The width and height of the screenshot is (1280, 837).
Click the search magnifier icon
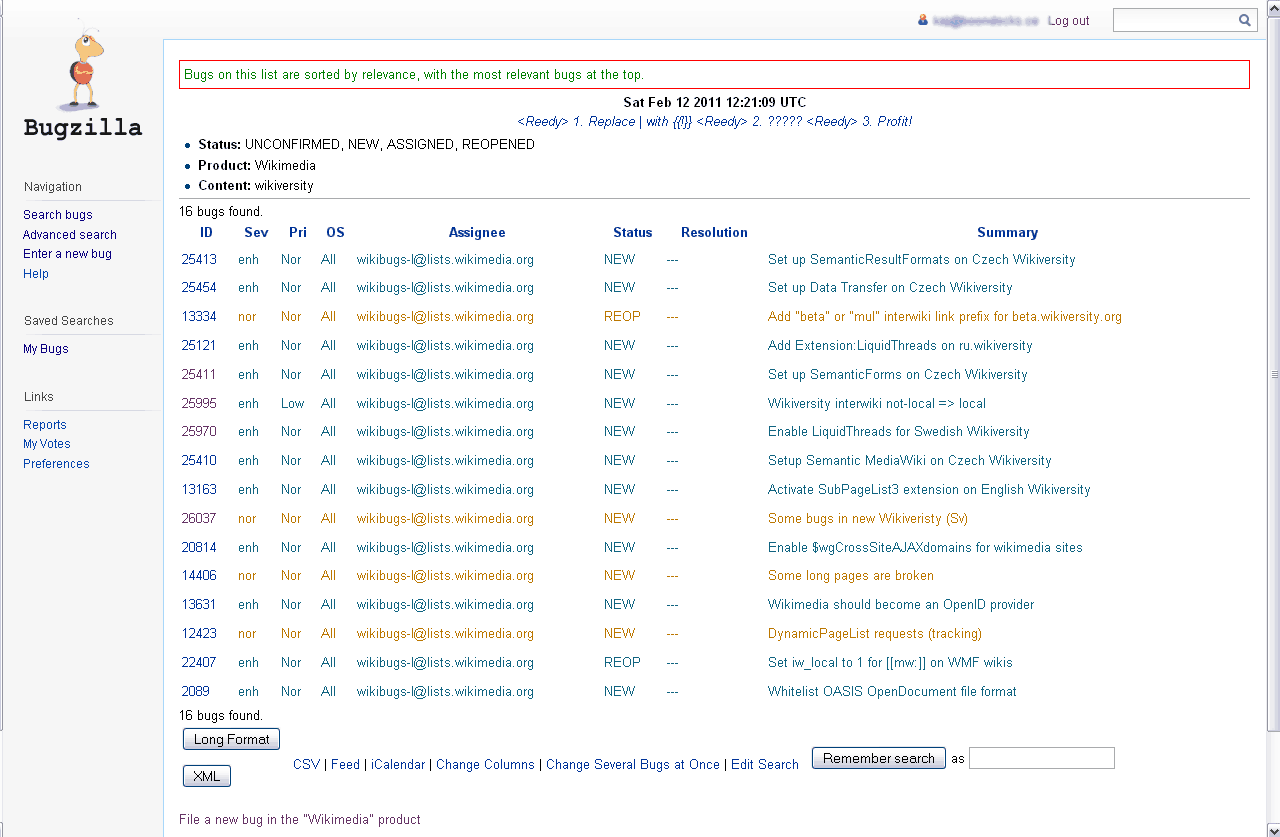1244,19
